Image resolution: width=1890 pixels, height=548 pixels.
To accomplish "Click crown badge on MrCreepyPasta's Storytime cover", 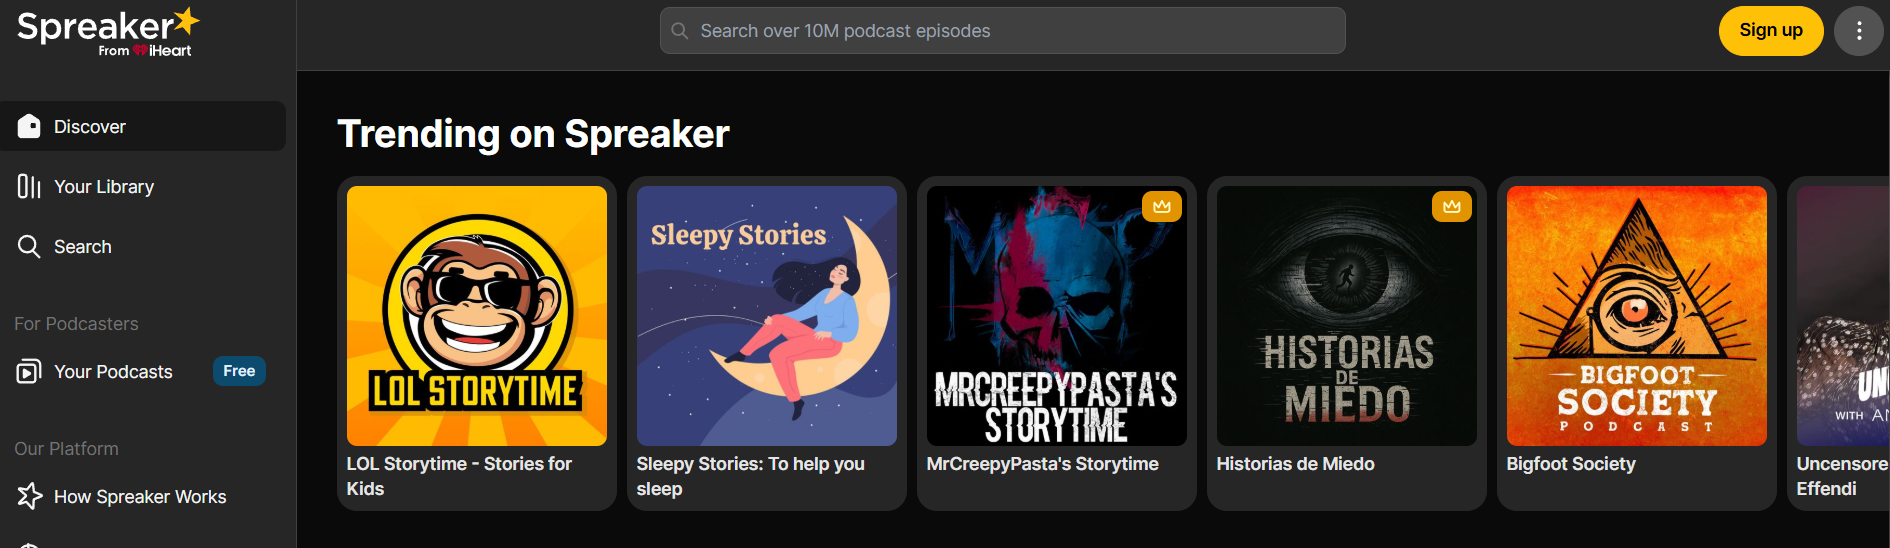I will [1162, 206].
